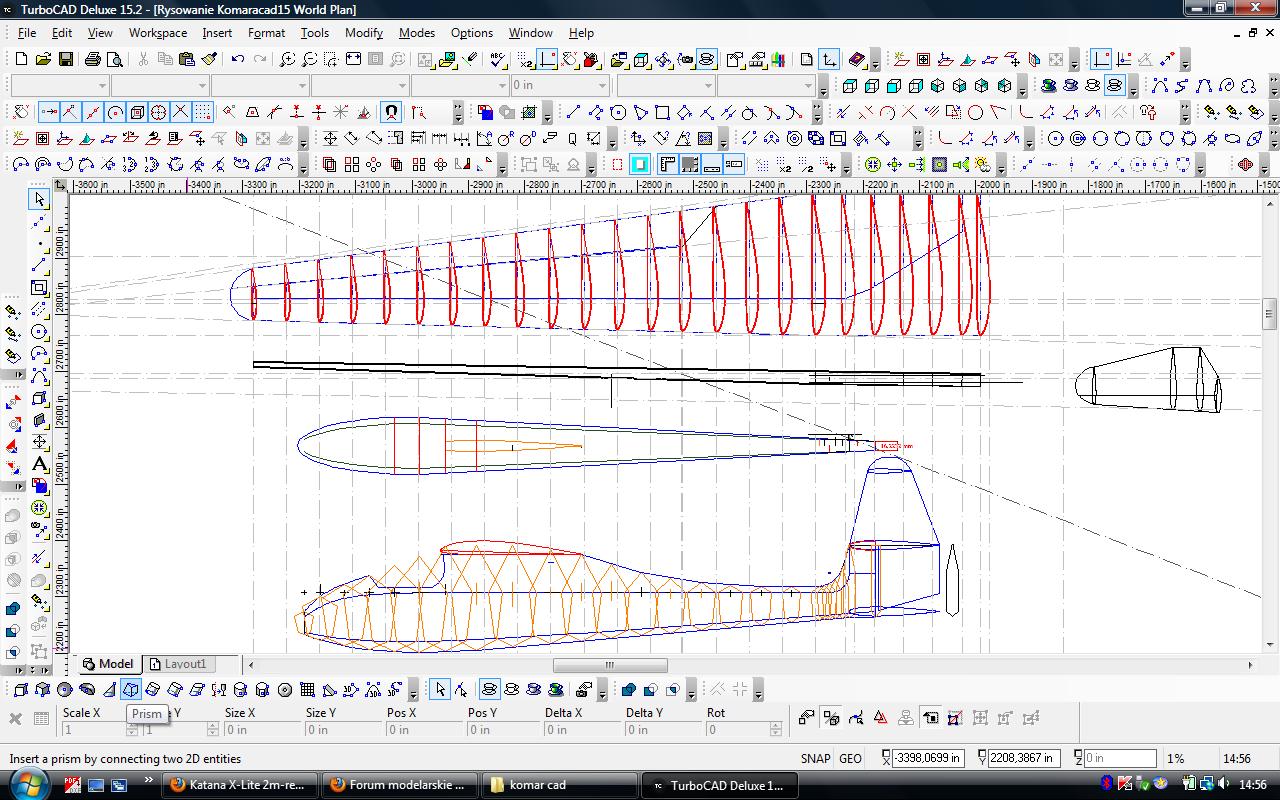Open 'Forum modelarskie' taskbar button

pos(398,785)
